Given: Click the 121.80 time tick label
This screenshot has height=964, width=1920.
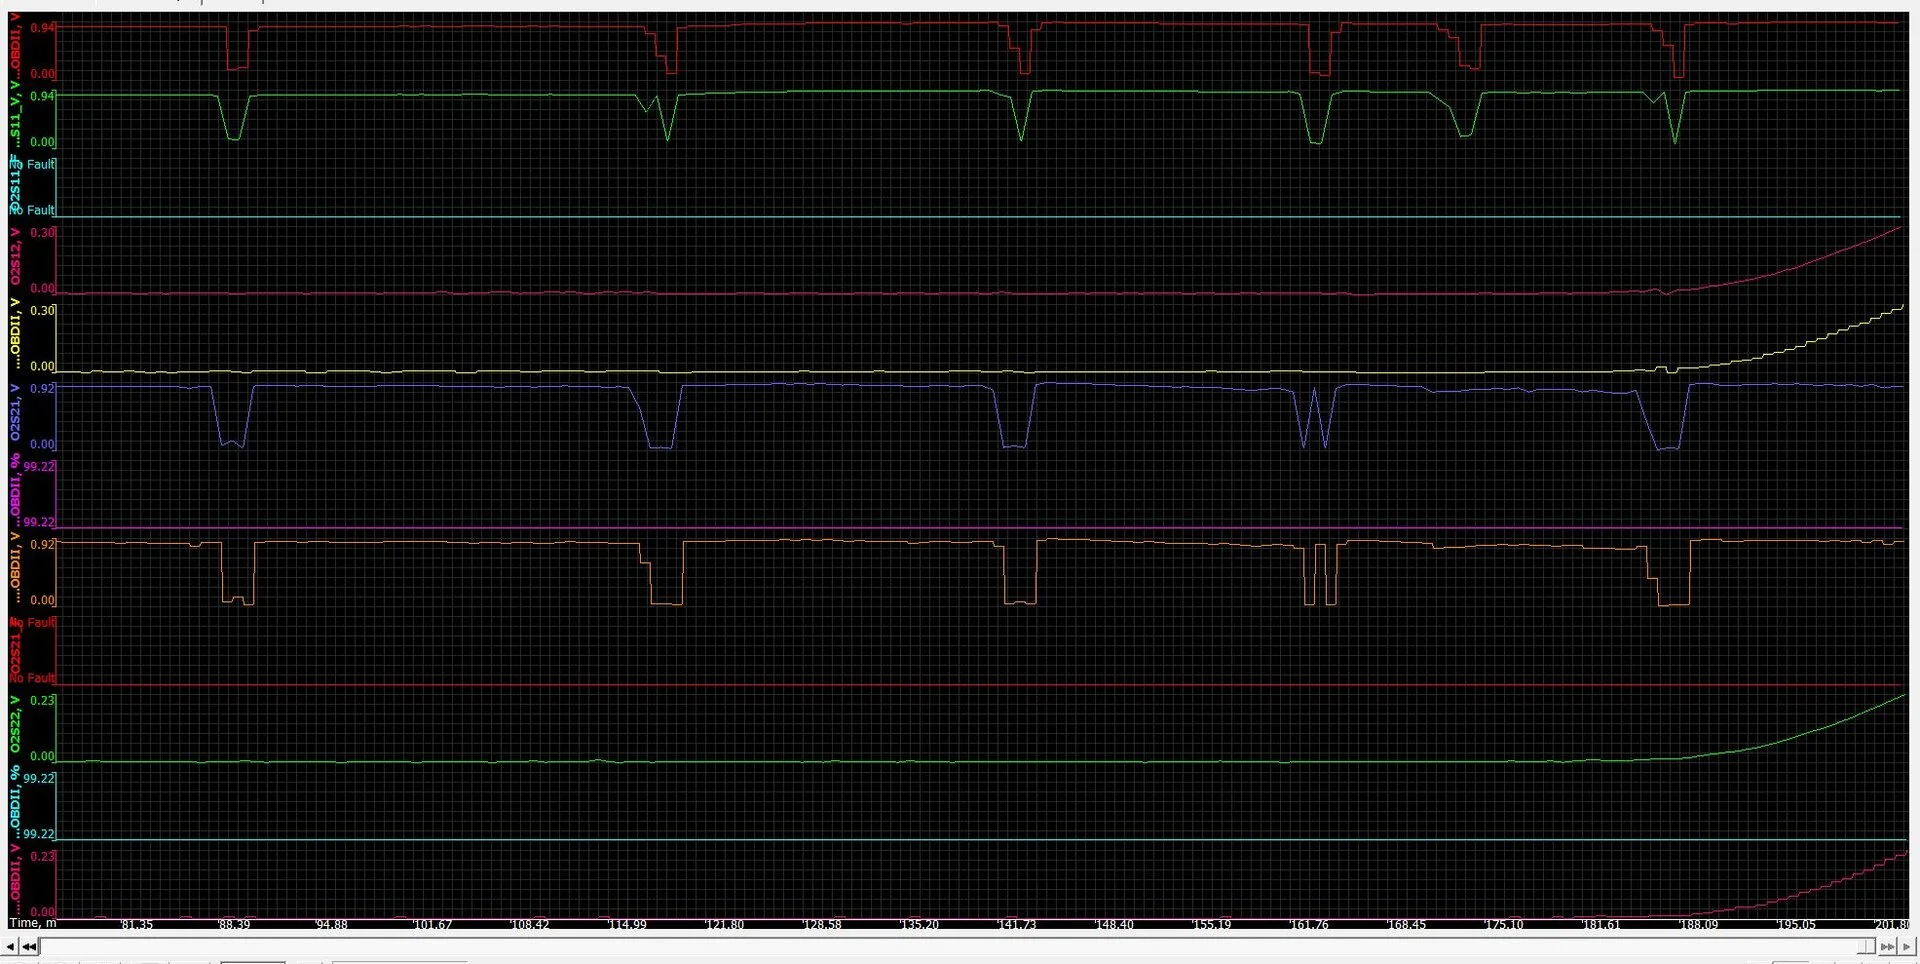Looking at the screenshot, I should (723, 925).
